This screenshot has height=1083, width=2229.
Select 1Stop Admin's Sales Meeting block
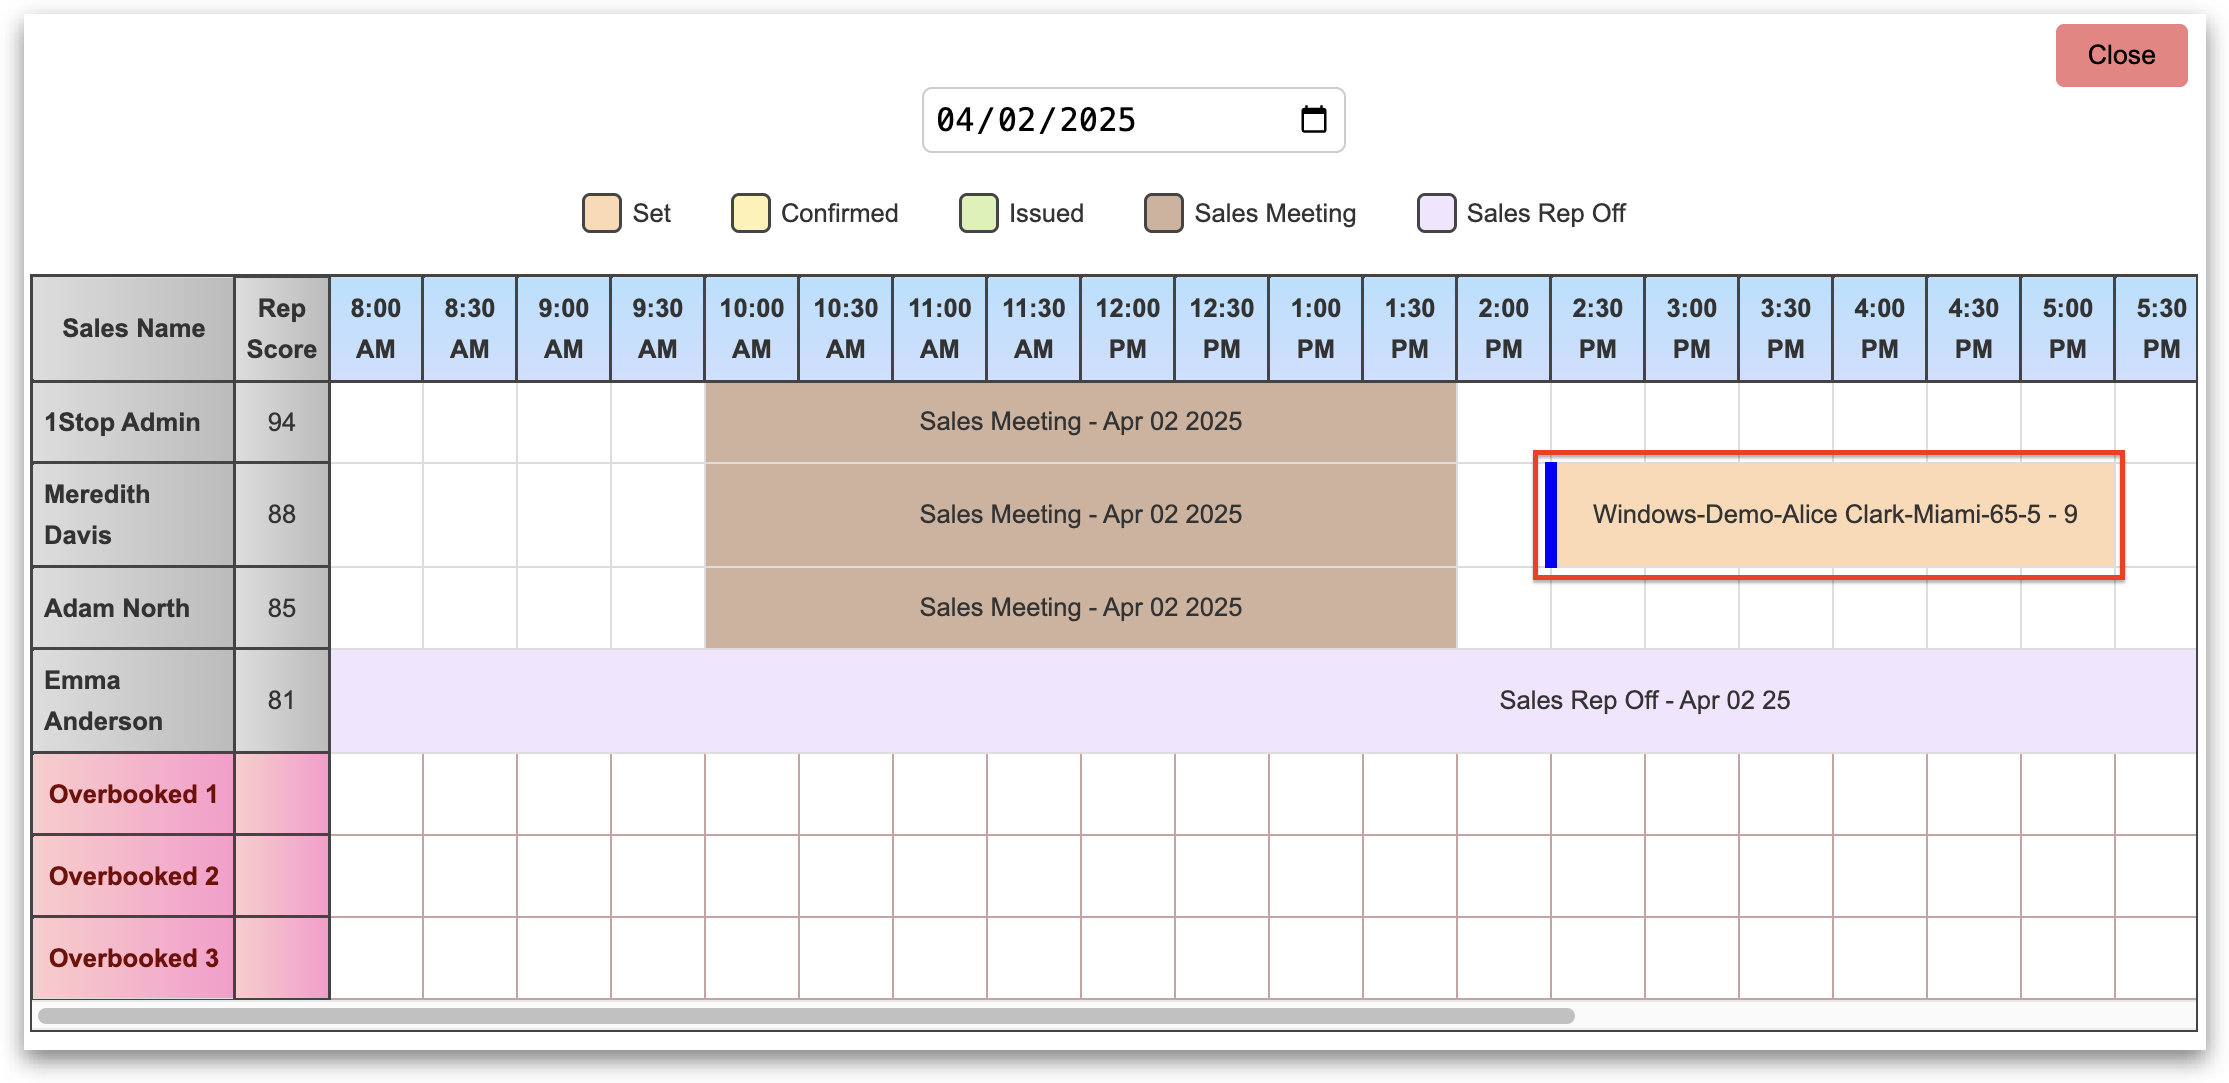pos(1080,422)
